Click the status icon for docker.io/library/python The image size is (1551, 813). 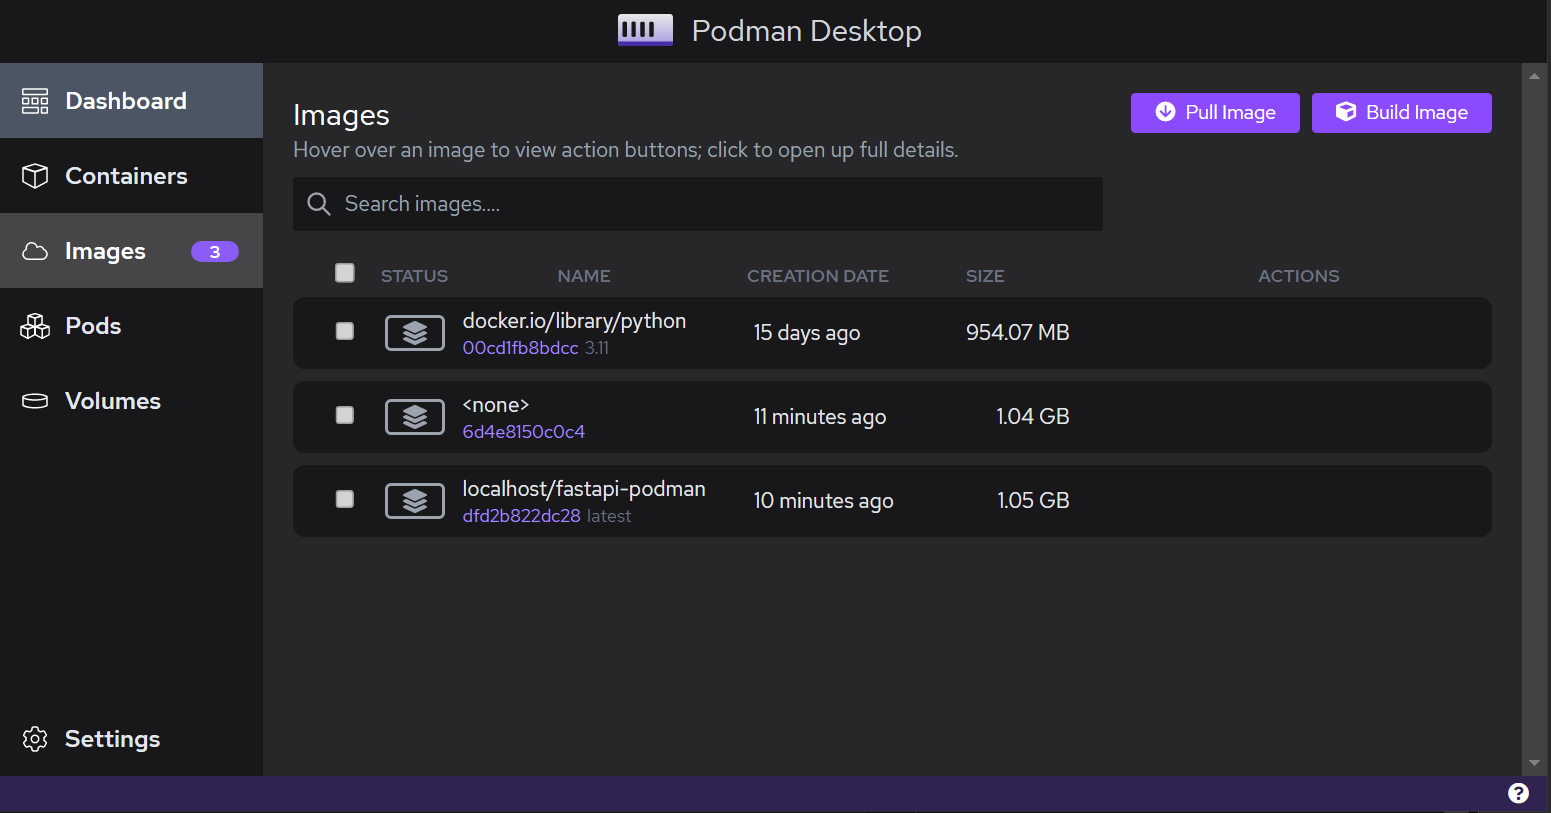pos(415,333)
